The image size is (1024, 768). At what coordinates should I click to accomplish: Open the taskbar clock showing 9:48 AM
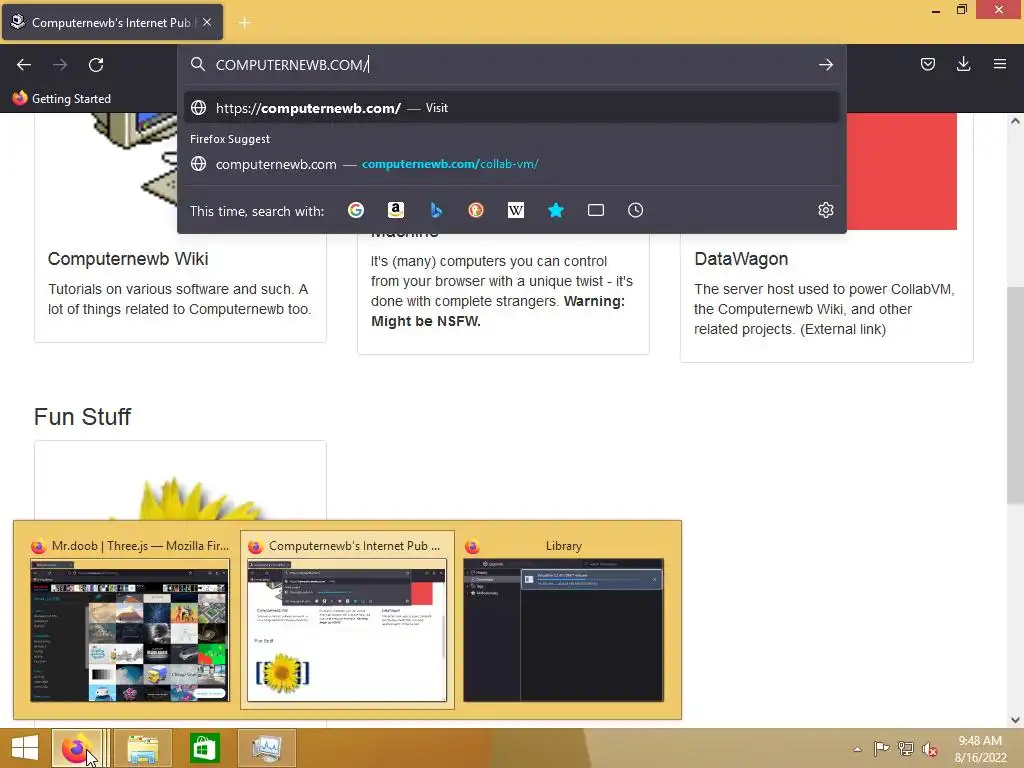point(980,749)
